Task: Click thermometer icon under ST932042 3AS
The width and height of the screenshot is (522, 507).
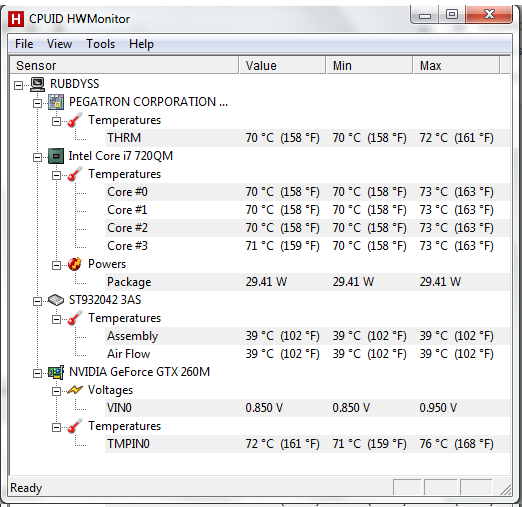Action: pyautogui.click(x=75, y=318)
